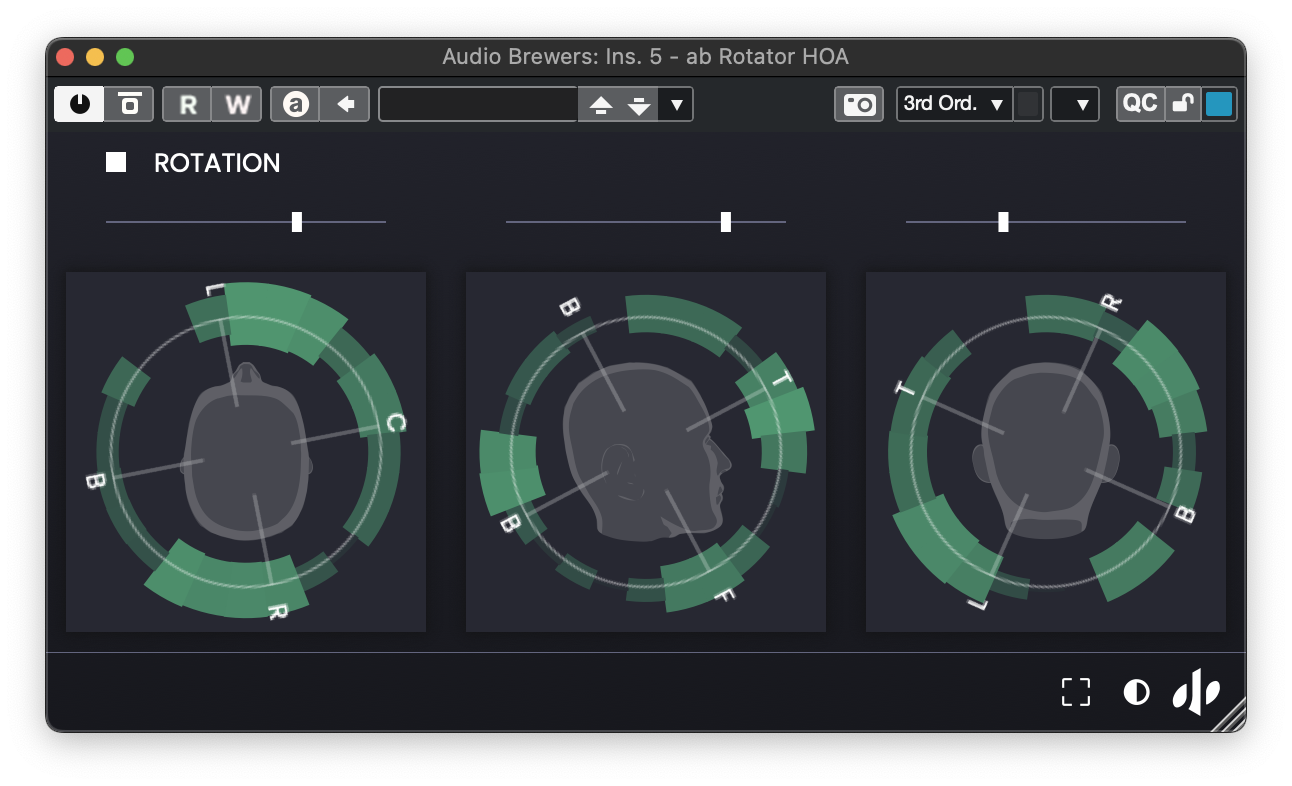Click the blue color swatch in the toolbar
Viewport: 1292px width, 786px height.
coord(1219,103)
